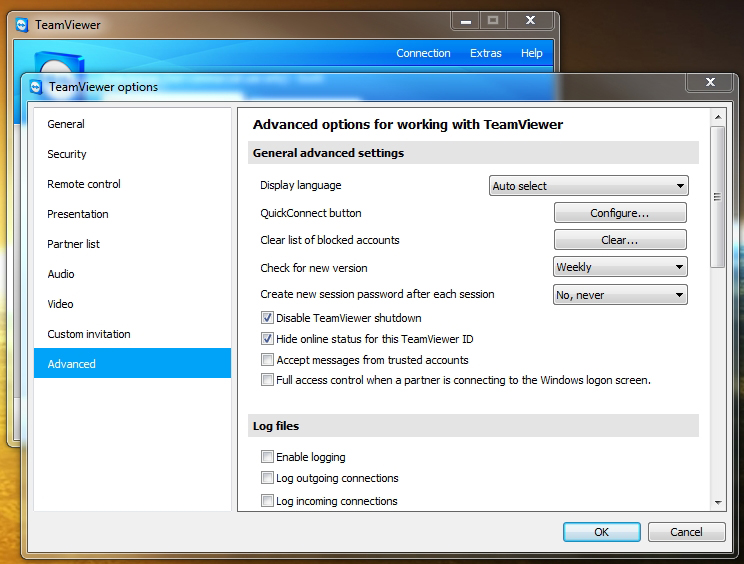Open the Check for new version dropdown
This screenshot has height=564, width=744.
click(620, 267)
